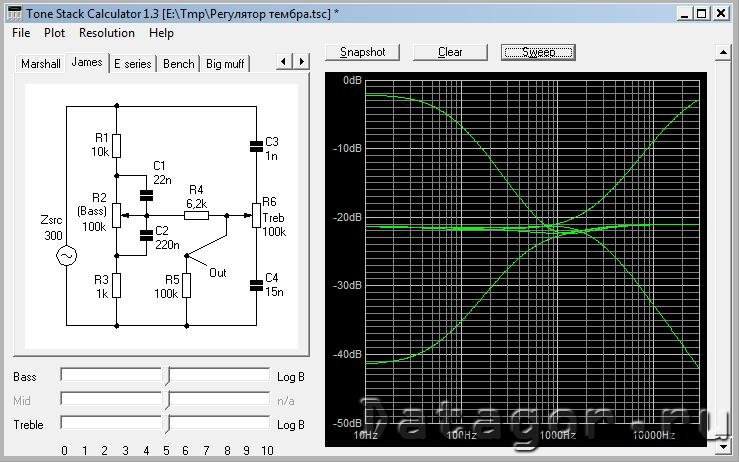This screenshot has width=739, height=462.
Task: Click the Bass 'Log B' taper label
Action: pos(290,377)
